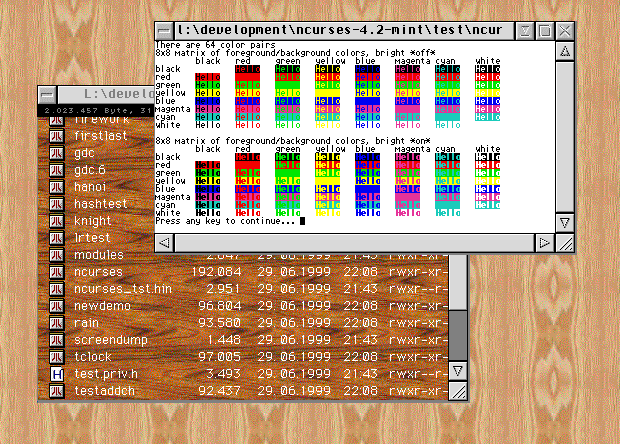Select the testaddch file icon
Screen dimensions: 620x444
coord(57,391)
